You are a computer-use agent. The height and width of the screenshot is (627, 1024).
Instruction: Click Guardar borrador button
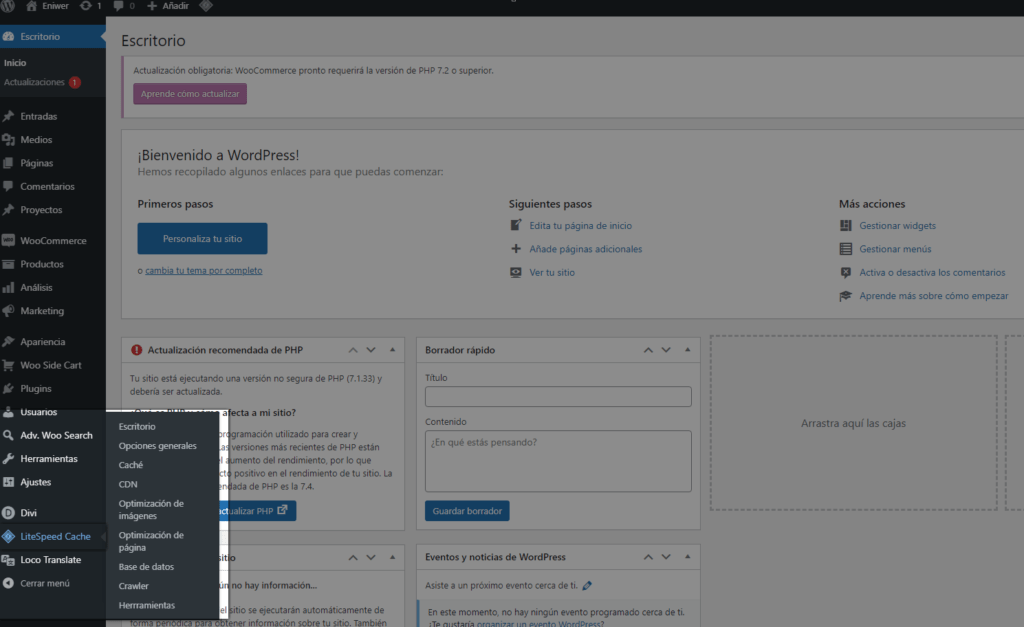point(467,511)
